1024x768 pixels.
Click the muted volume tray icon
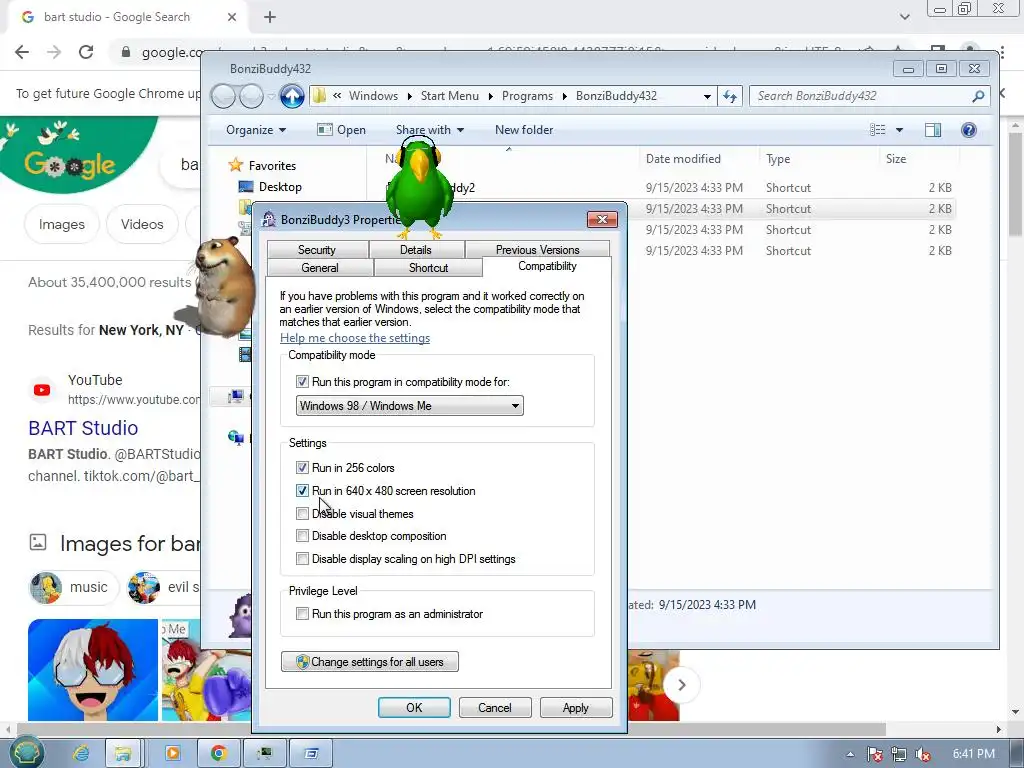pos(923,754)
